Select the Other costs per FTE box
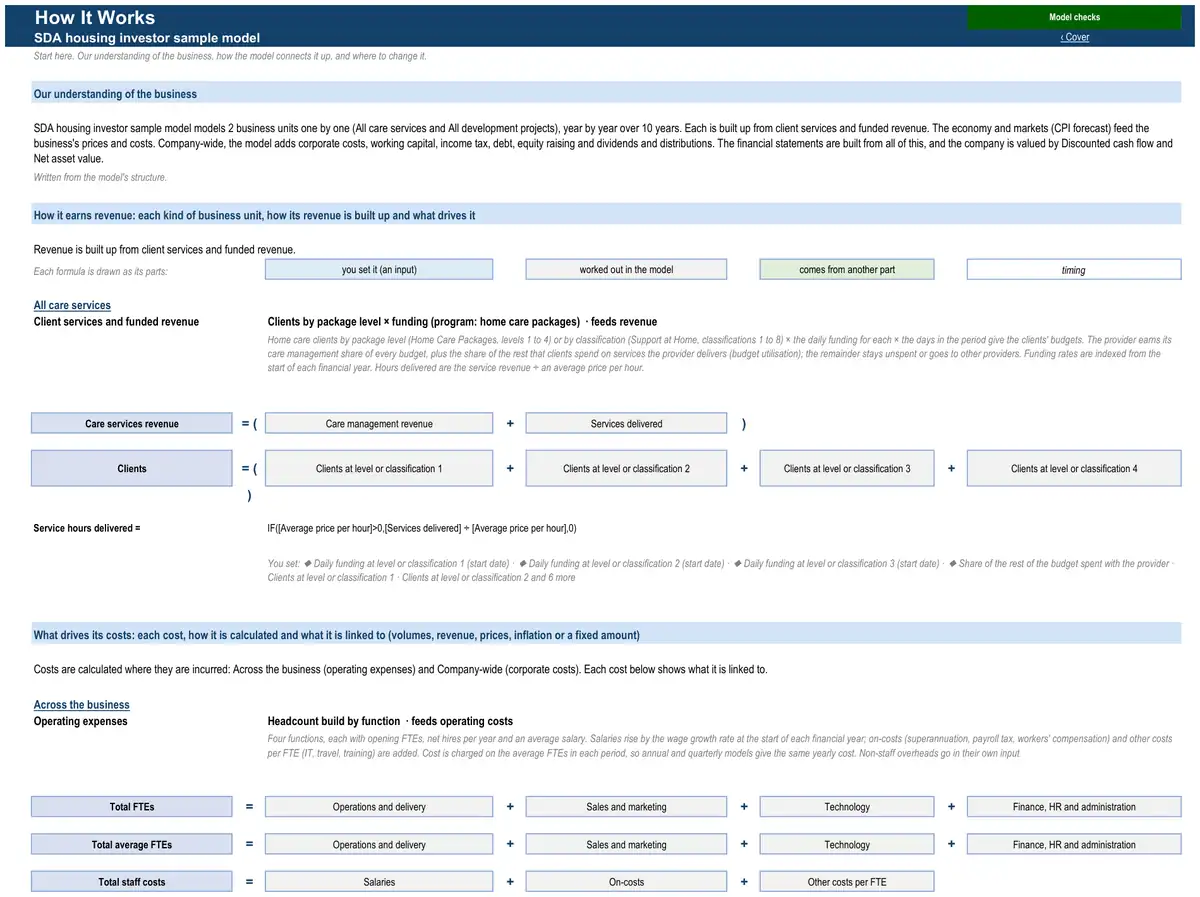Image resolution: width=1200 pixels, height=897 pixels. 847,882
